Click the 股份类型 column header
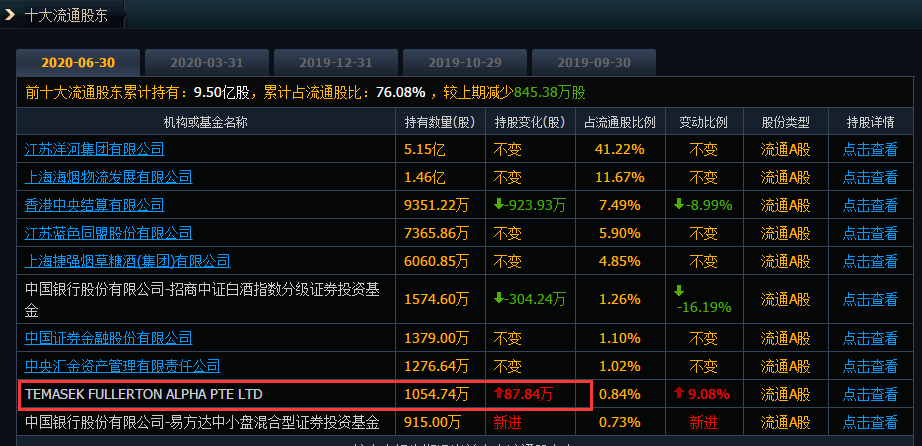Viewport: 922px width, 446px height. (786, 122)
